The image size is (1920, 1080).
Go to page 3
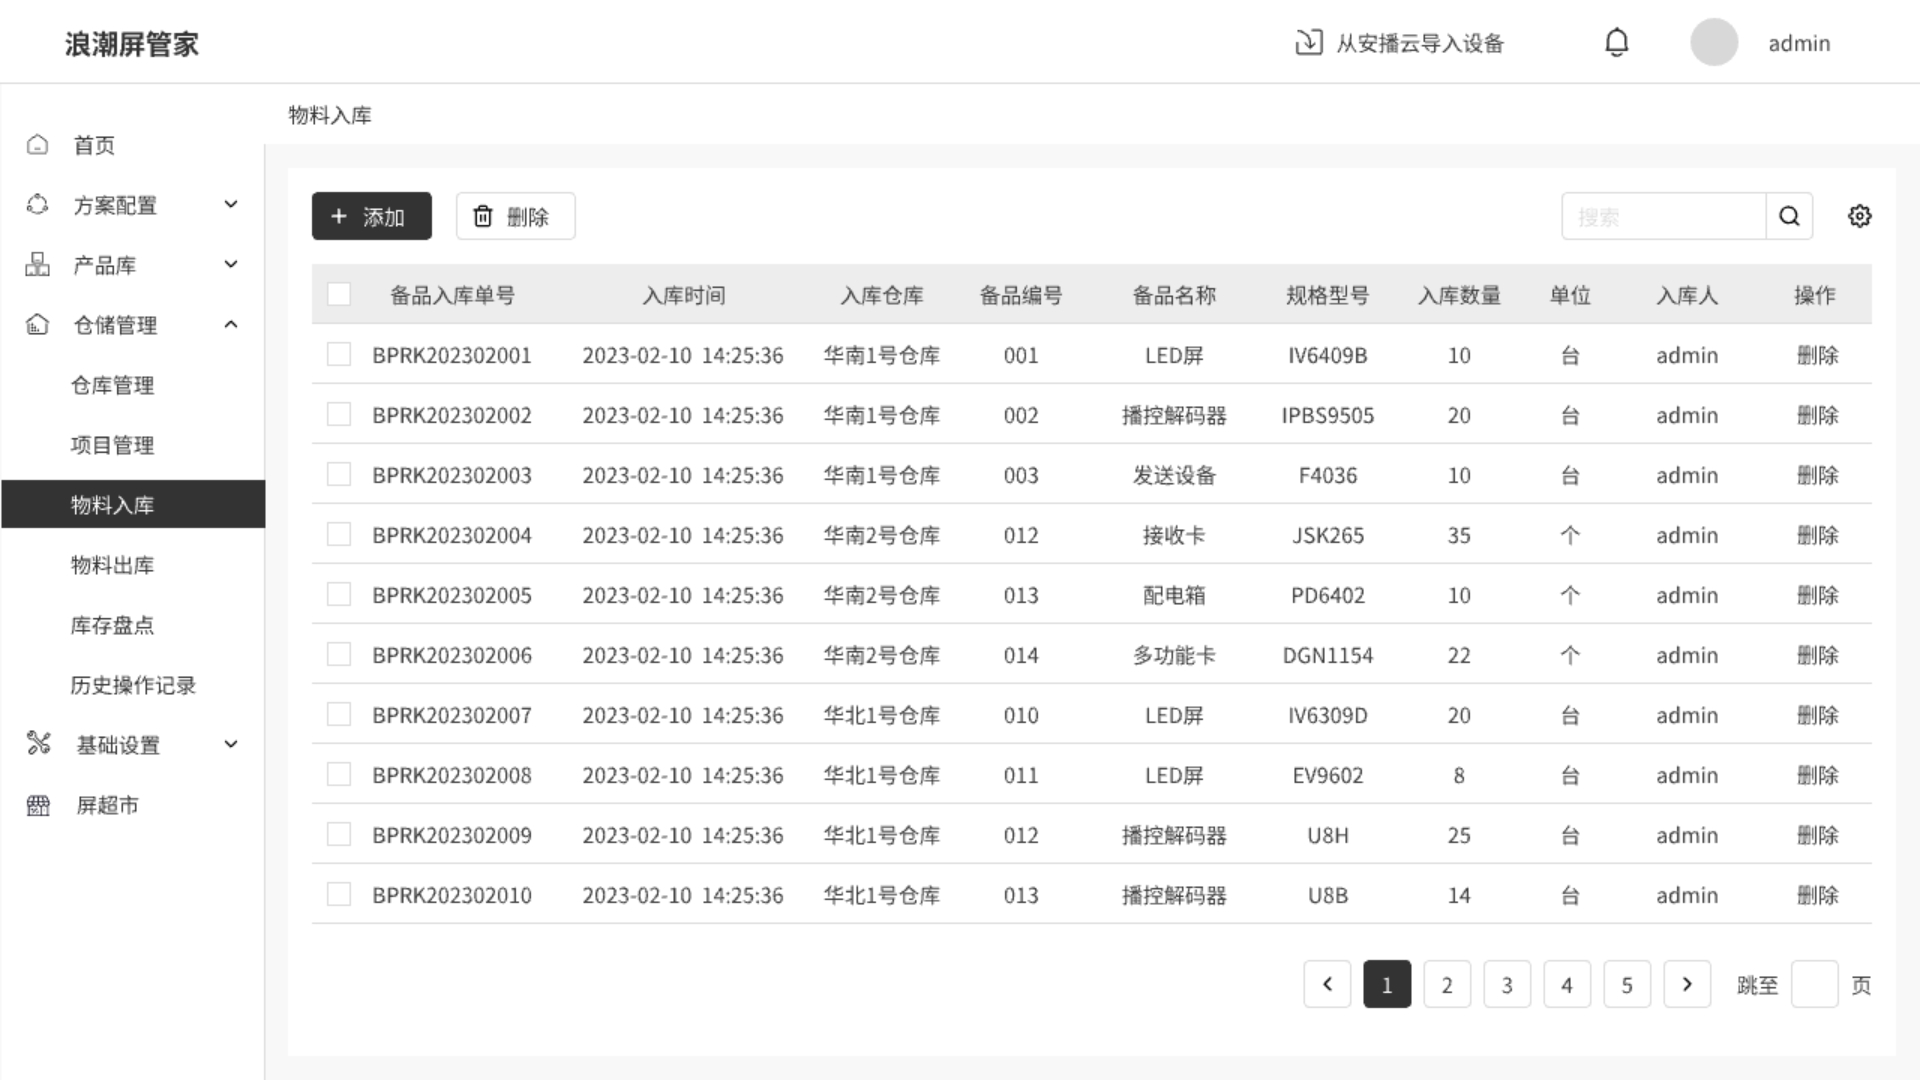point(1507,984)
